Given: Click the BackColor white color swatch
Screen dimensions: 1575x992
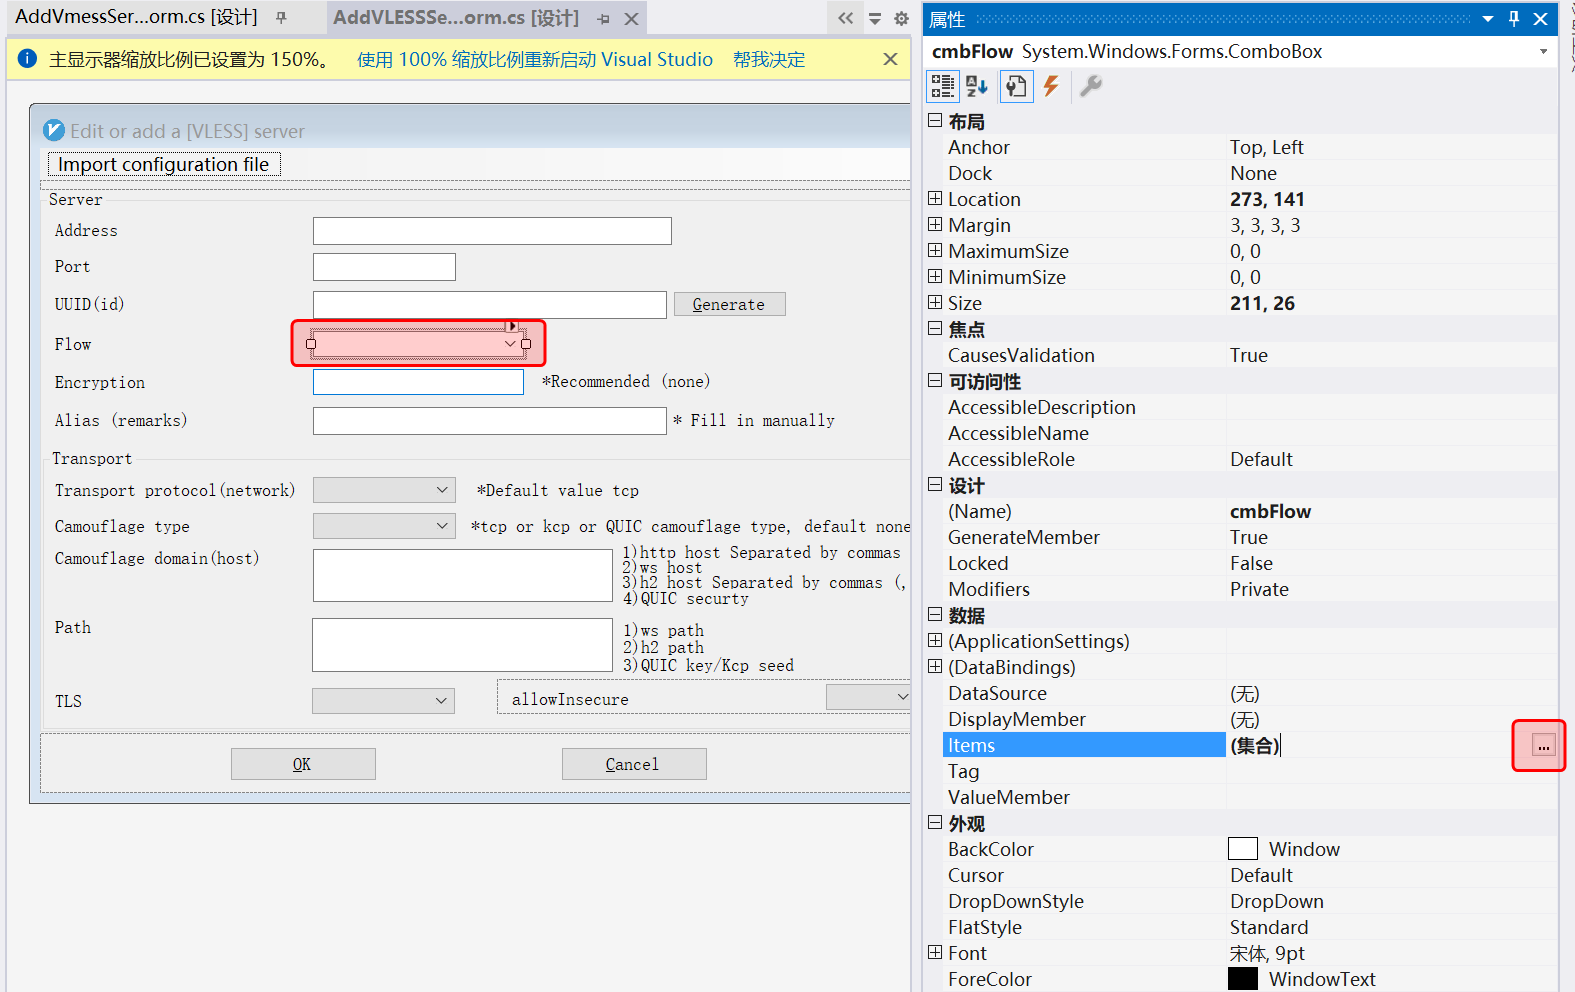Looking at the screenshot, I should [x=1242, y=849].
